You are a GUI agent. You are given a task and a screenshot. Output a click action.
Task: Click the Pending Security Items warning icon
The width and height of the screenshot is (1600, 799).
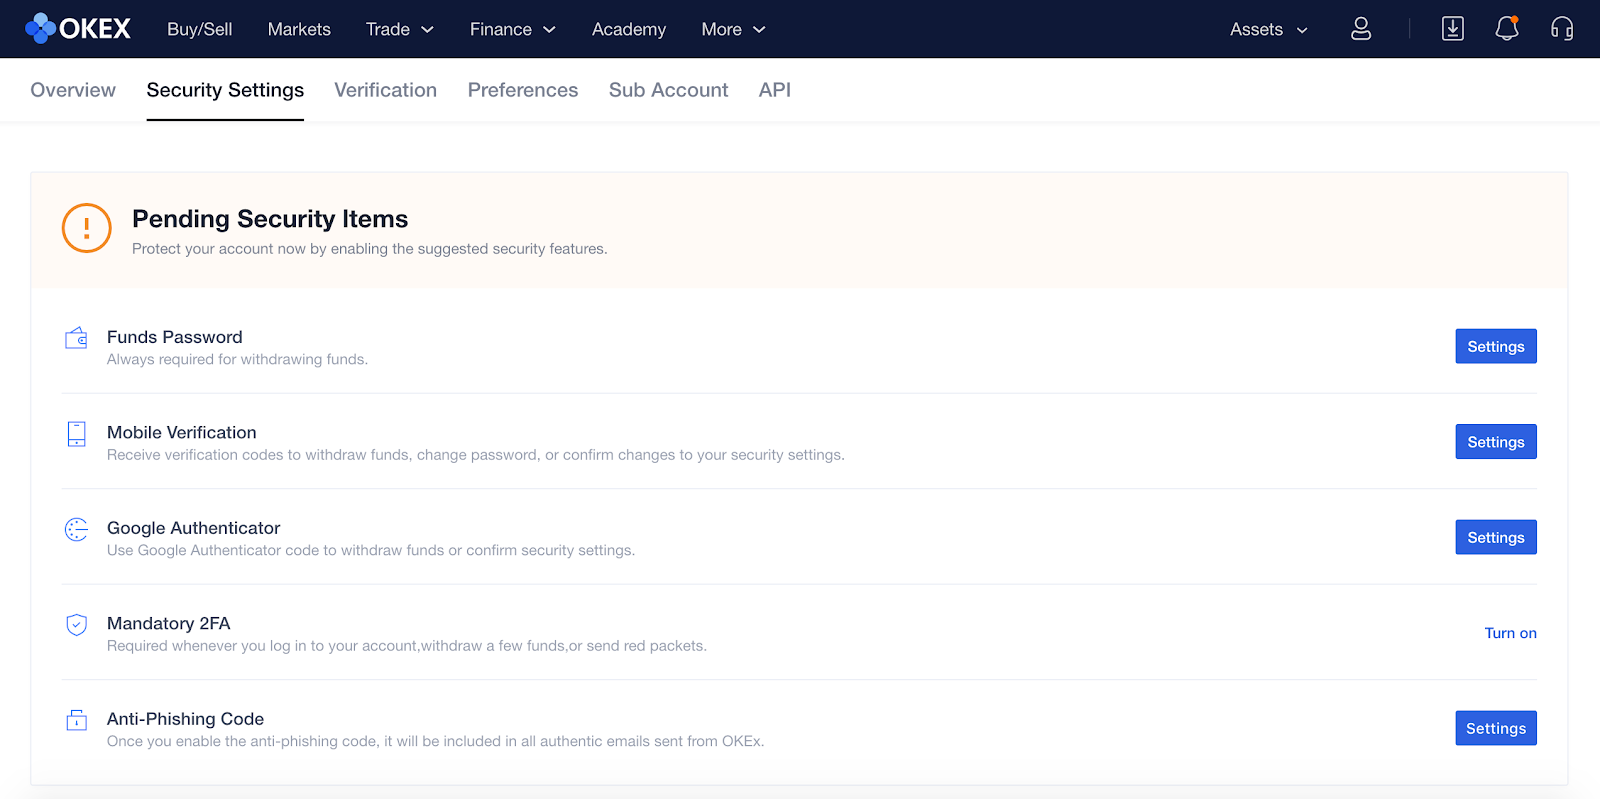87,228
